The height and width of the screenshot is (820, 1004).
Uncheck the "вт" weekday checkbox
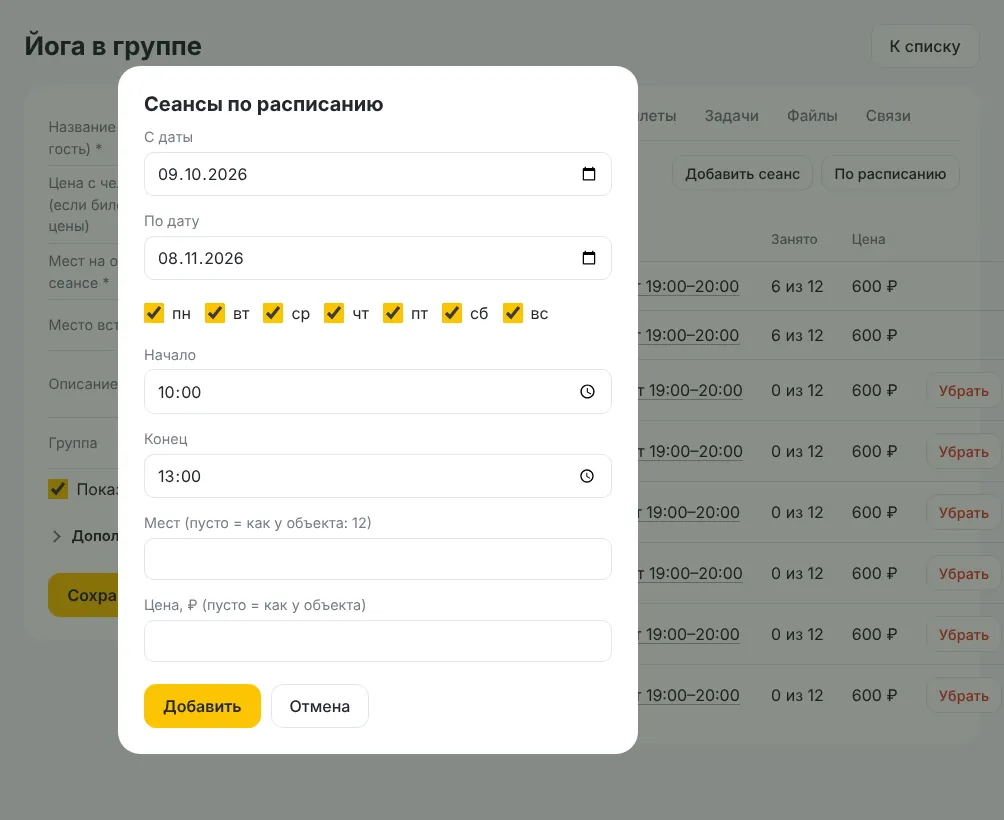[x=215, y=313]
